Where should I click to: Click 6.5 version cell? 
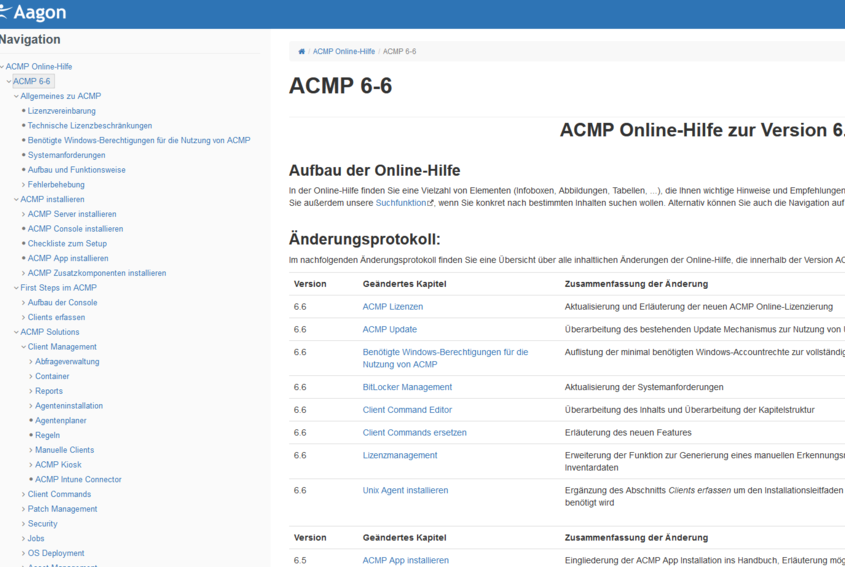300,561
